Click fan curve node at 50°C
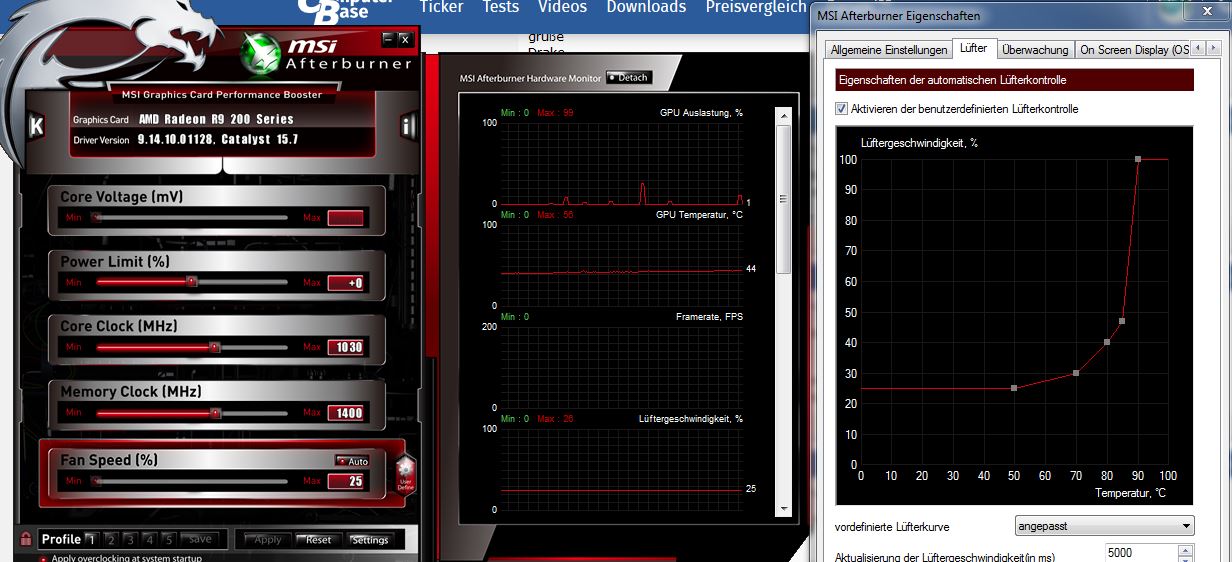Screen dimensions: 1232x562 pos(1014,388)
